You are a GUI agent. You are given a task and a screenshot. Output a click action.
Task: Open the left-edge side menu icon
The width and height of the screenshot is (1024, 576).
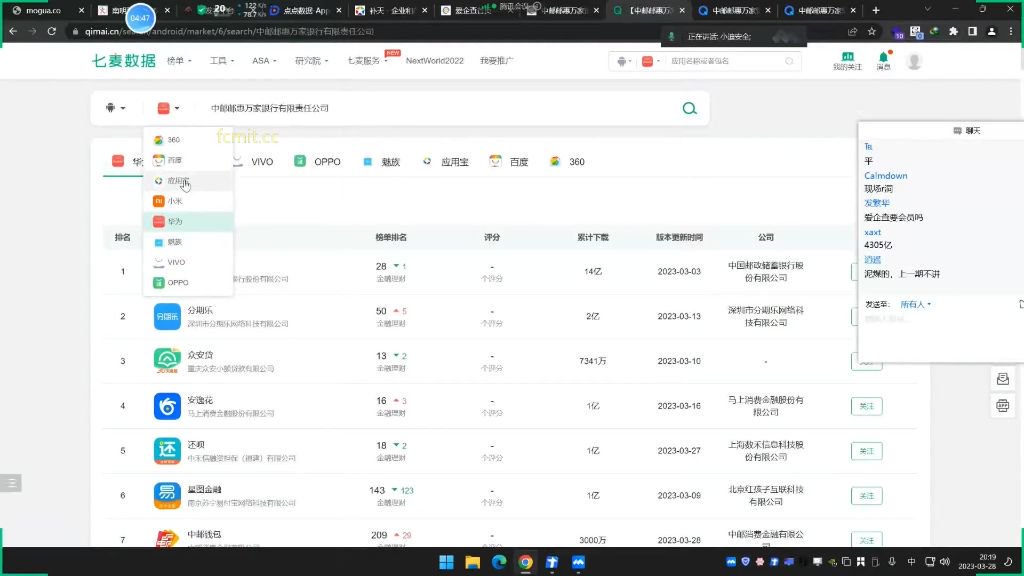[x=11, y=483]
